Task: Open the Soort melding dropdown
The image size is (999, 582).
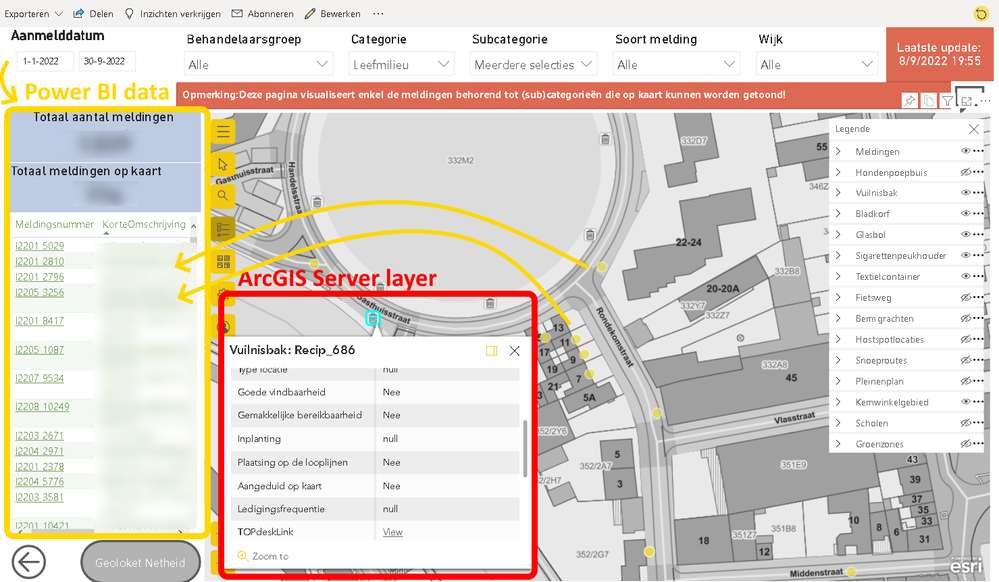Action: pos(675,64)
